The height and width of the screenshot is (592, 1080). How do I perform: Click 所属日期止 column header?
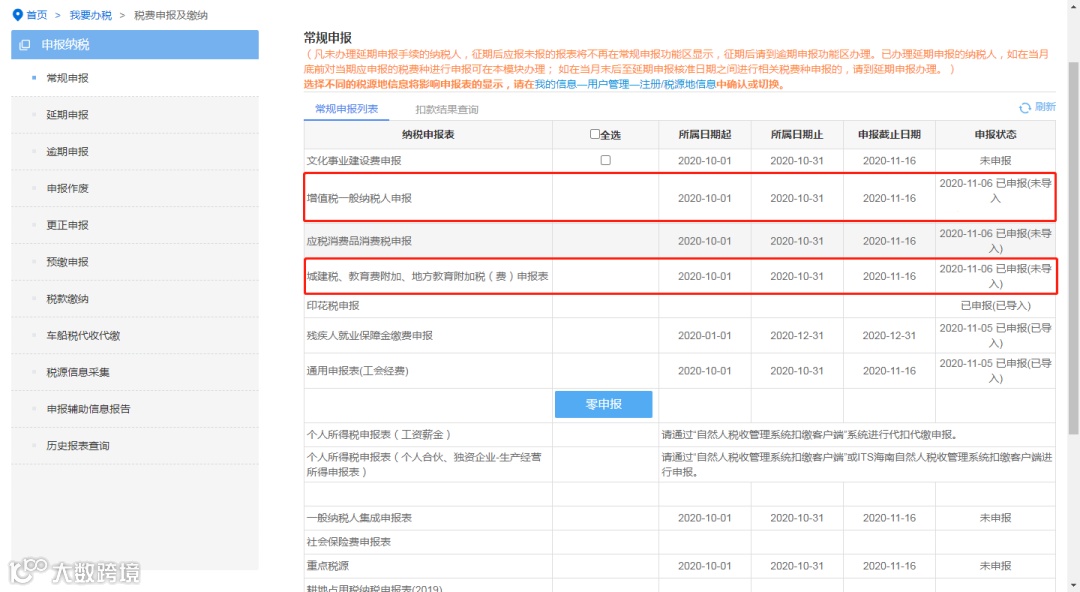tap(797, 134)
